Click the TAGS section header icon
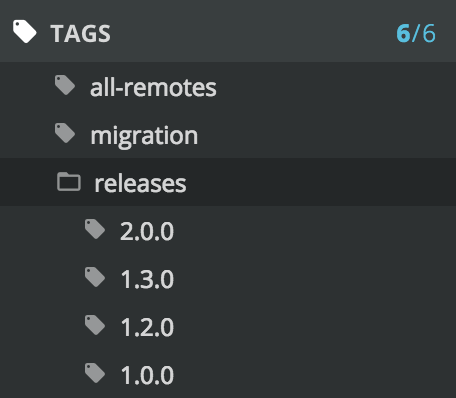Screen dimensions: 456x398 [x=25, y=32]
